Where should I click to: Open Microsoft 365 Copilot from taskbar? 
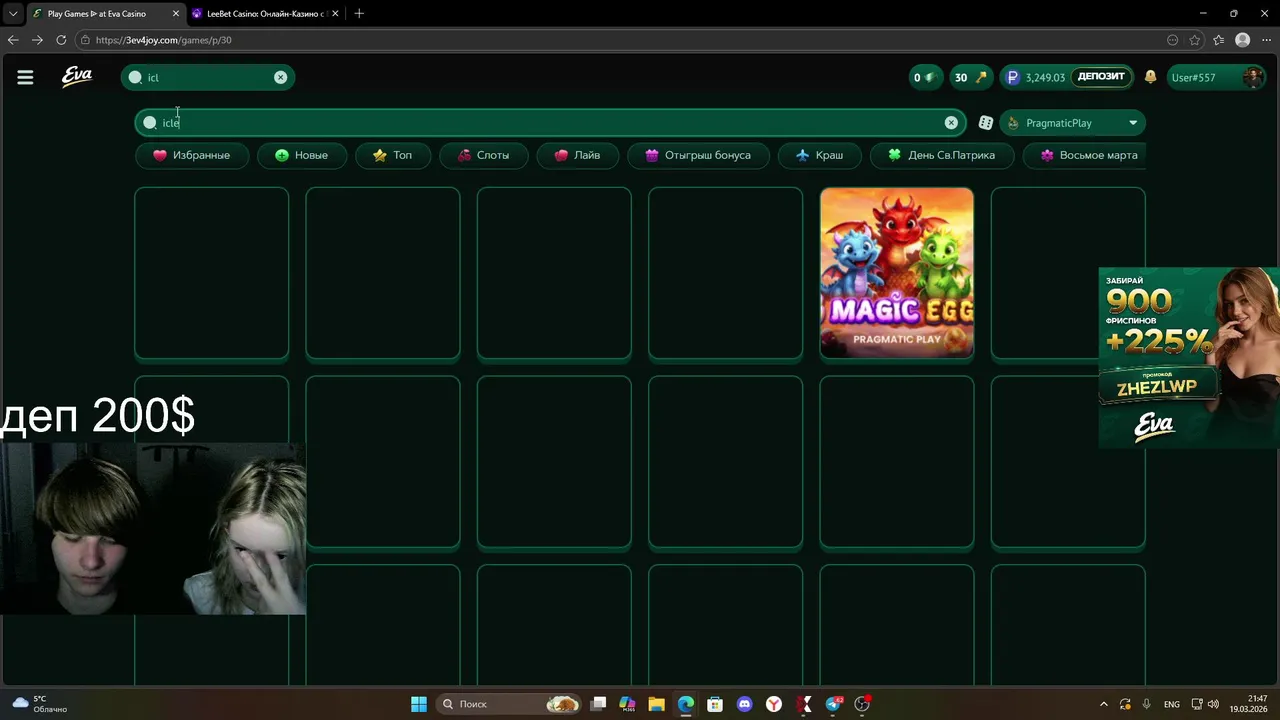click(627, 704)
